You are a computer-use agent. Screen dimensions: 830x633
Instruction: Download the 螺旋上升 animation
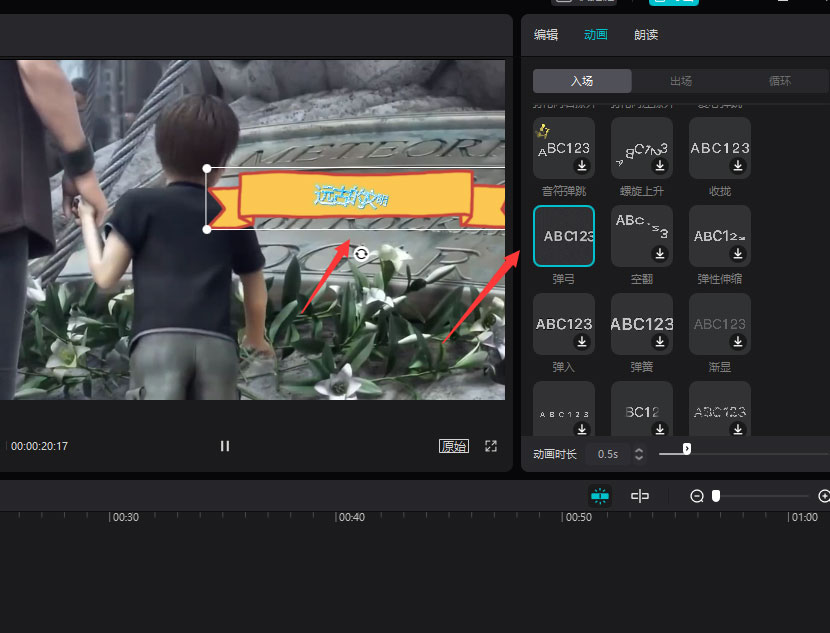click(x=660, y=166)
